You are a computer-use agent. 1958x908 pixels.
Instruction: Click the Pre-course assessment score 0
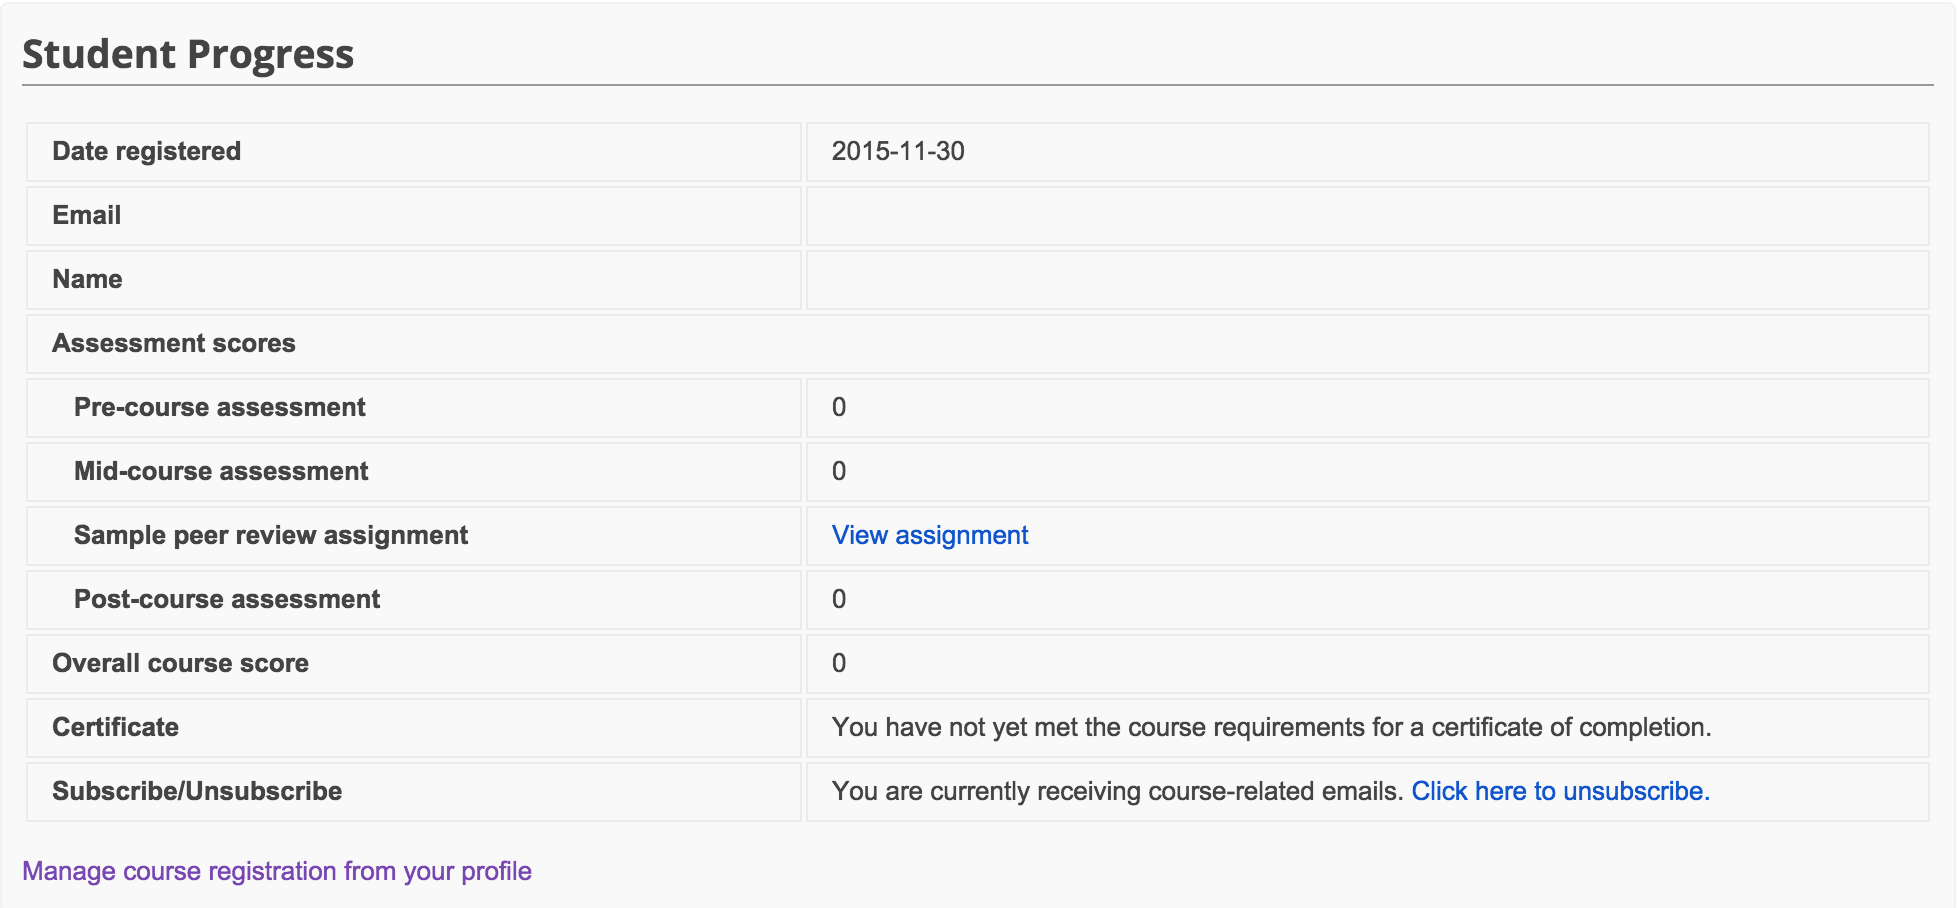[x=839, y=408]
